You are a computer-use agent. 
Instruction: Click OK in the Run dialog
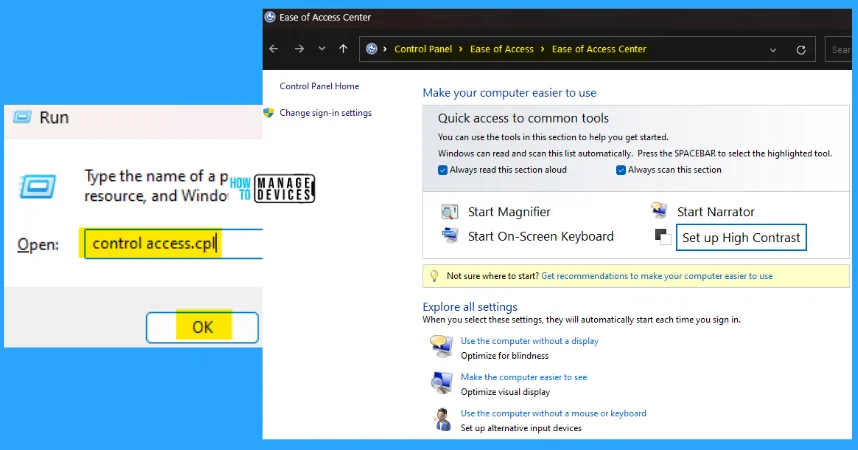tap(202, 327)
